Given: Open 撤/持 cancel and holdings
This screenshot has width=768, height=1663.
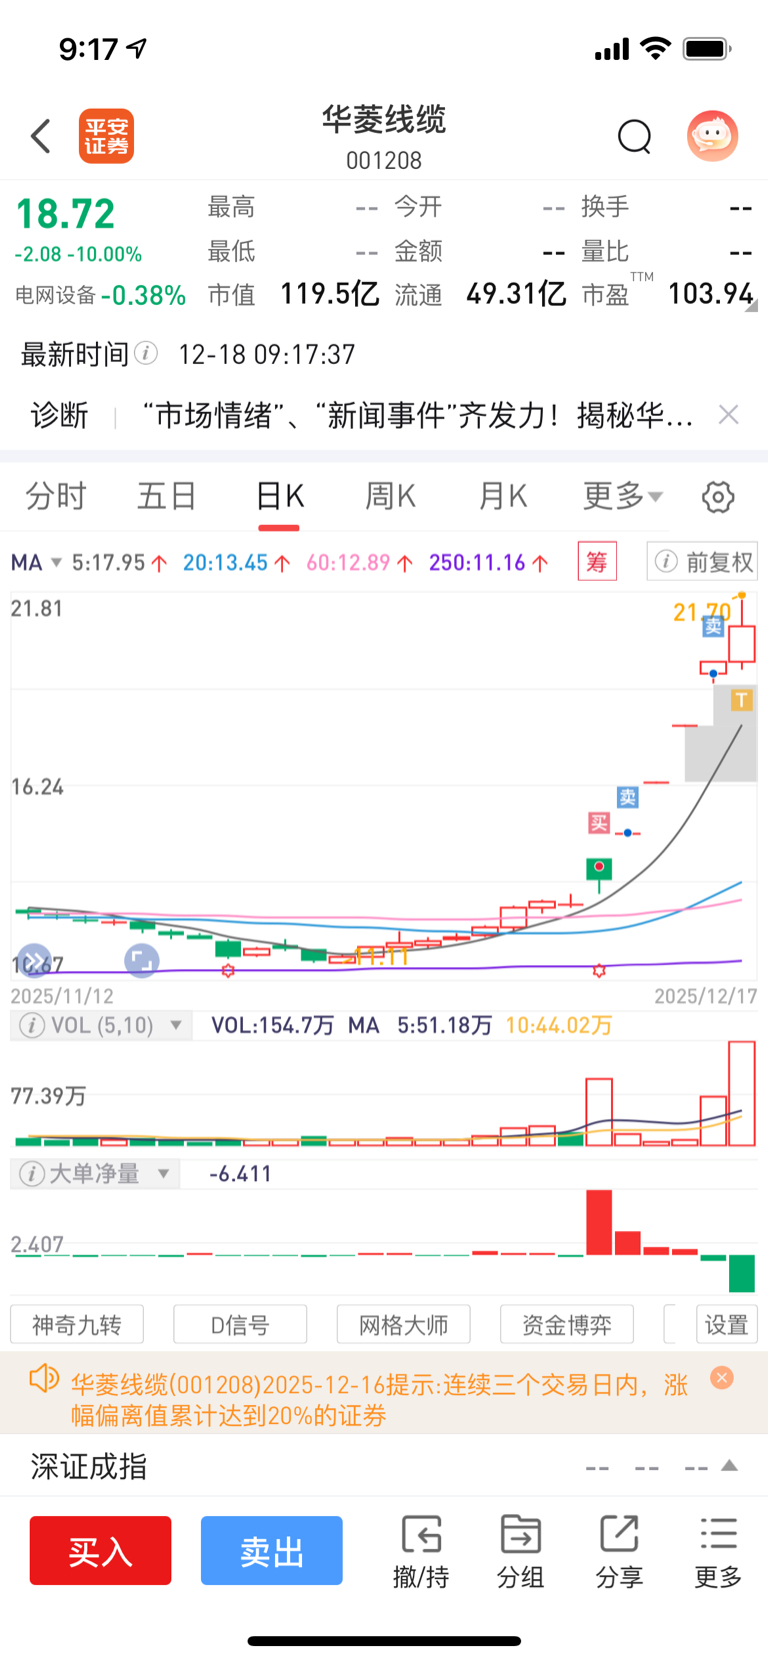Looking at the screenshot, I should pyautogui.click(x=421, y=1551).
